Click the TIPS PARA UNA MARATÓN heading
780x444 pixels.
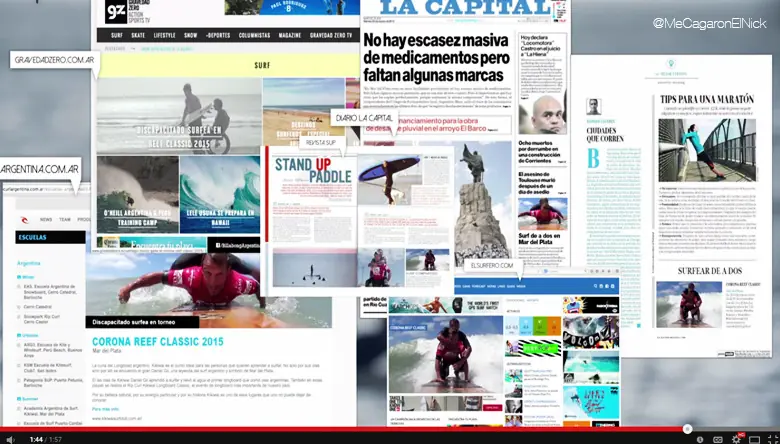click(707, 99)
